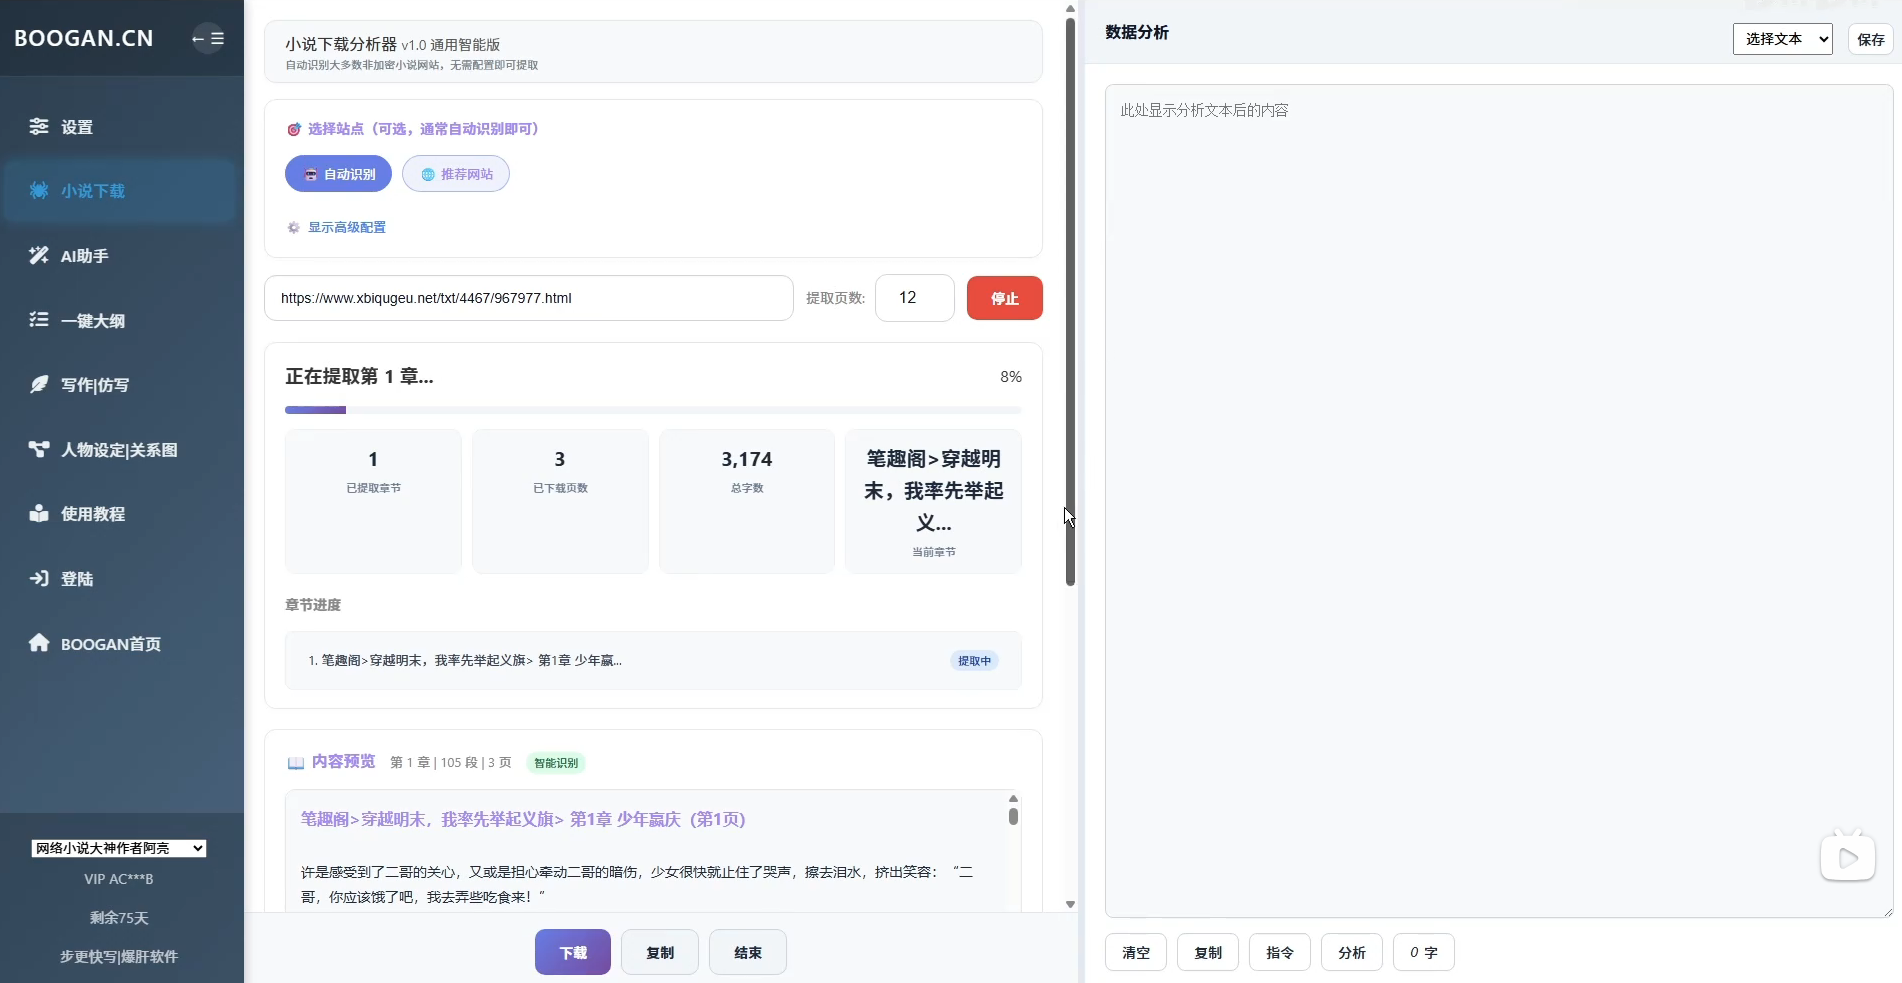Open the AI助手 section

120,256
